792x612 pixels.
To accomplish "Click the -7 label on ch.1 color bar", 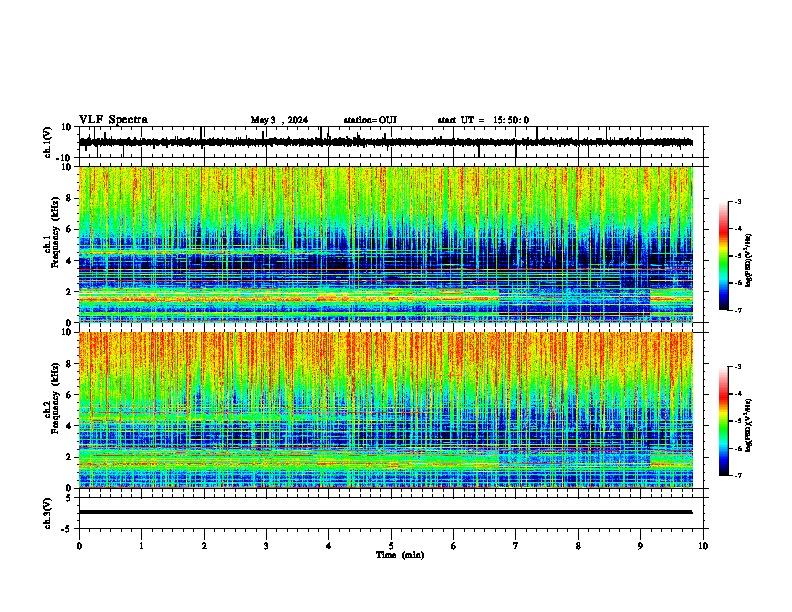I will tap(737, 310).
